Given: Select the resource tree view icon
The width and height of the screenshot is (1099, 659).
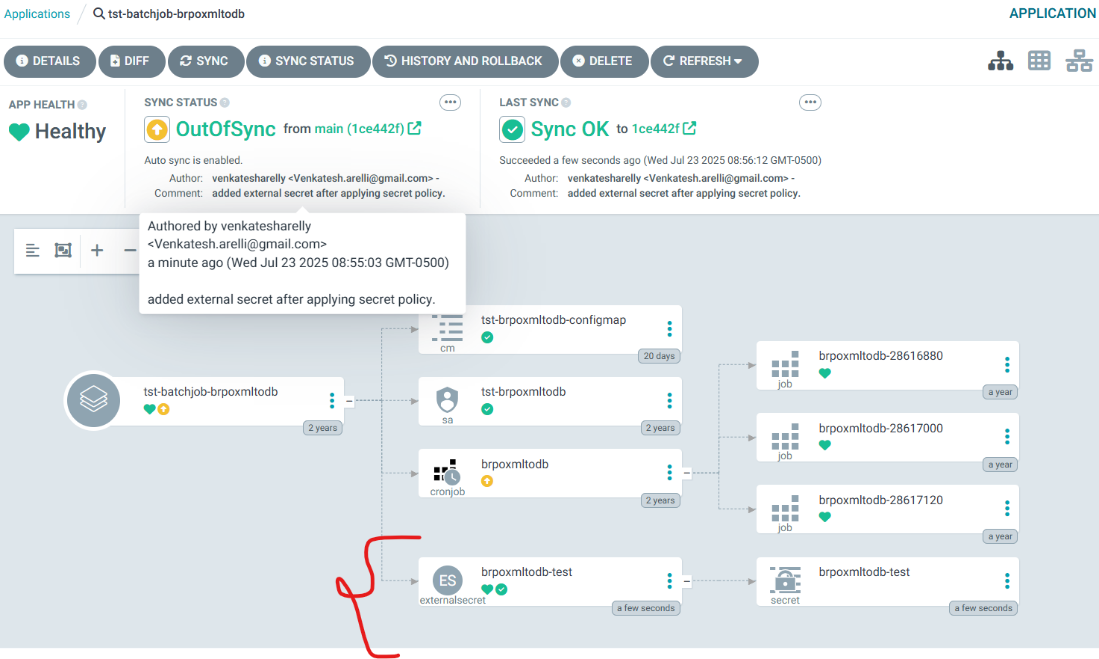Looking at the screenshot, I should [x=1000, y=60].
